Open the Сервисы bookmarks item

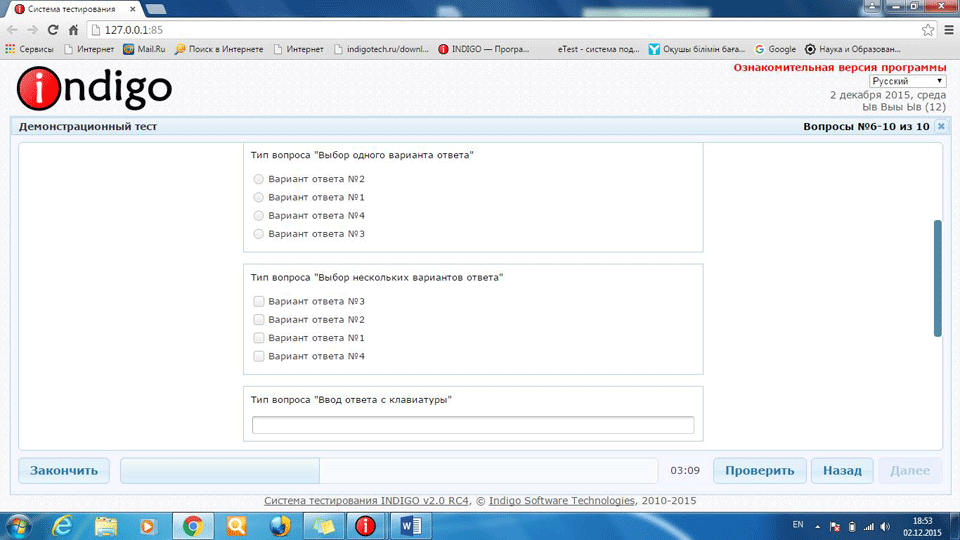point(30,49)
